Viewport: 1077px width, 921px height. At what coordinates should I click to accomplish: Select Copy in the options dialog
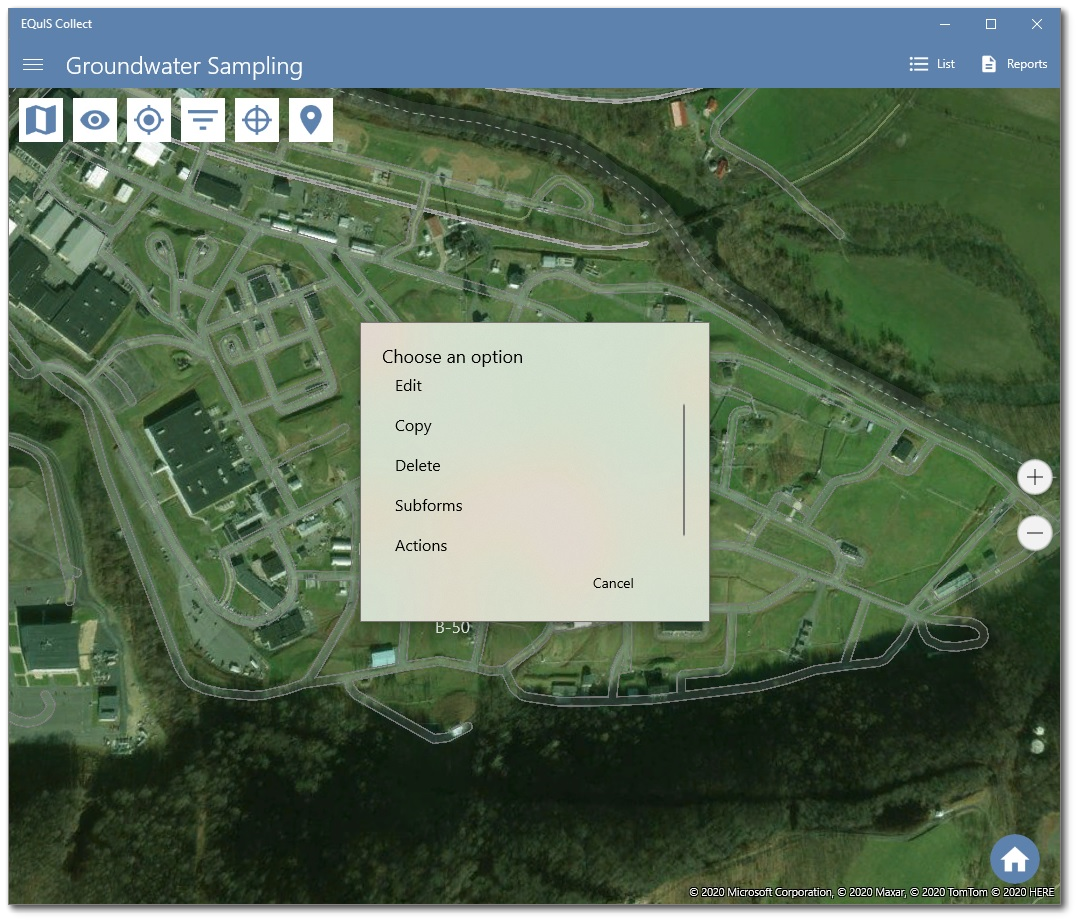click(x=413, y=425)
